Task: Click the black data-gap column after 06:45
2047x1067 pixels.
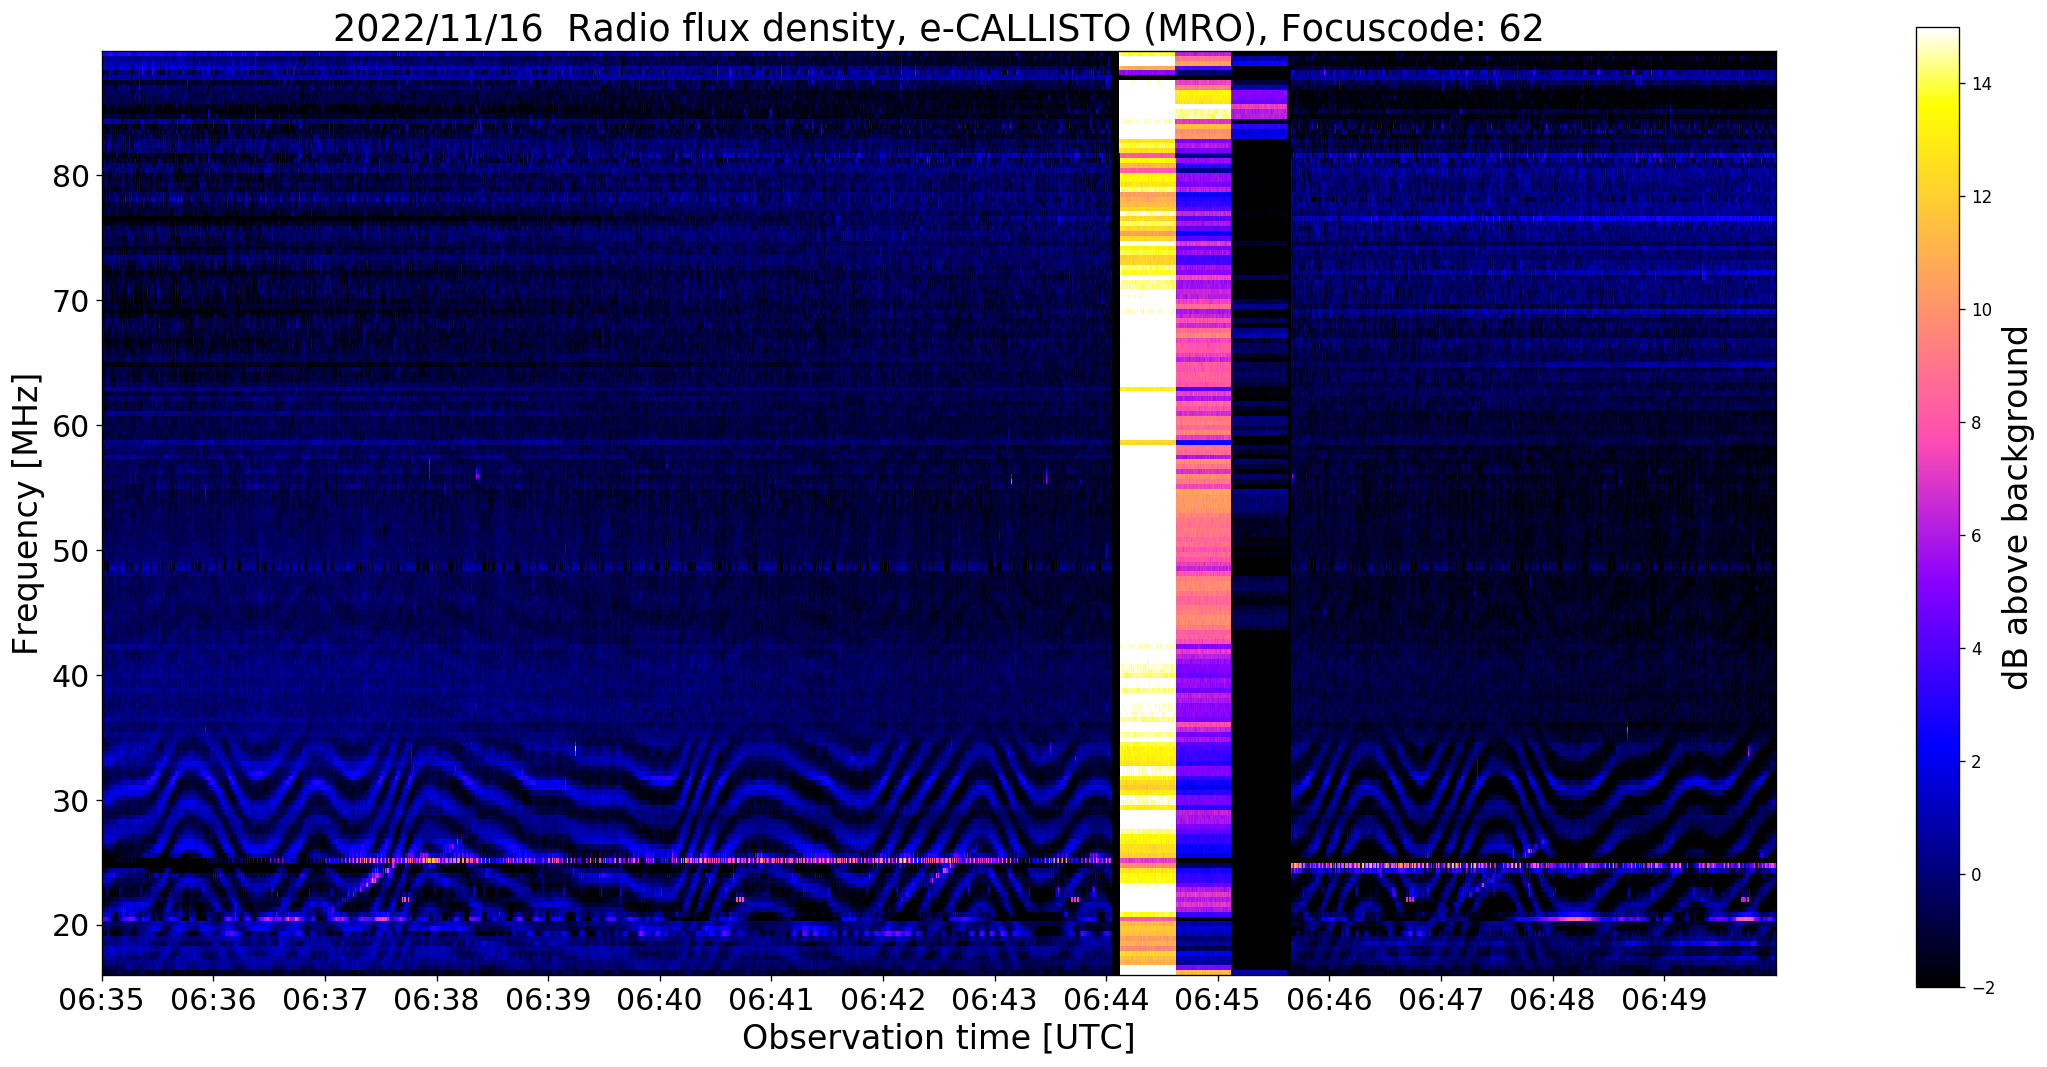Action: [x=1260, y=513]
